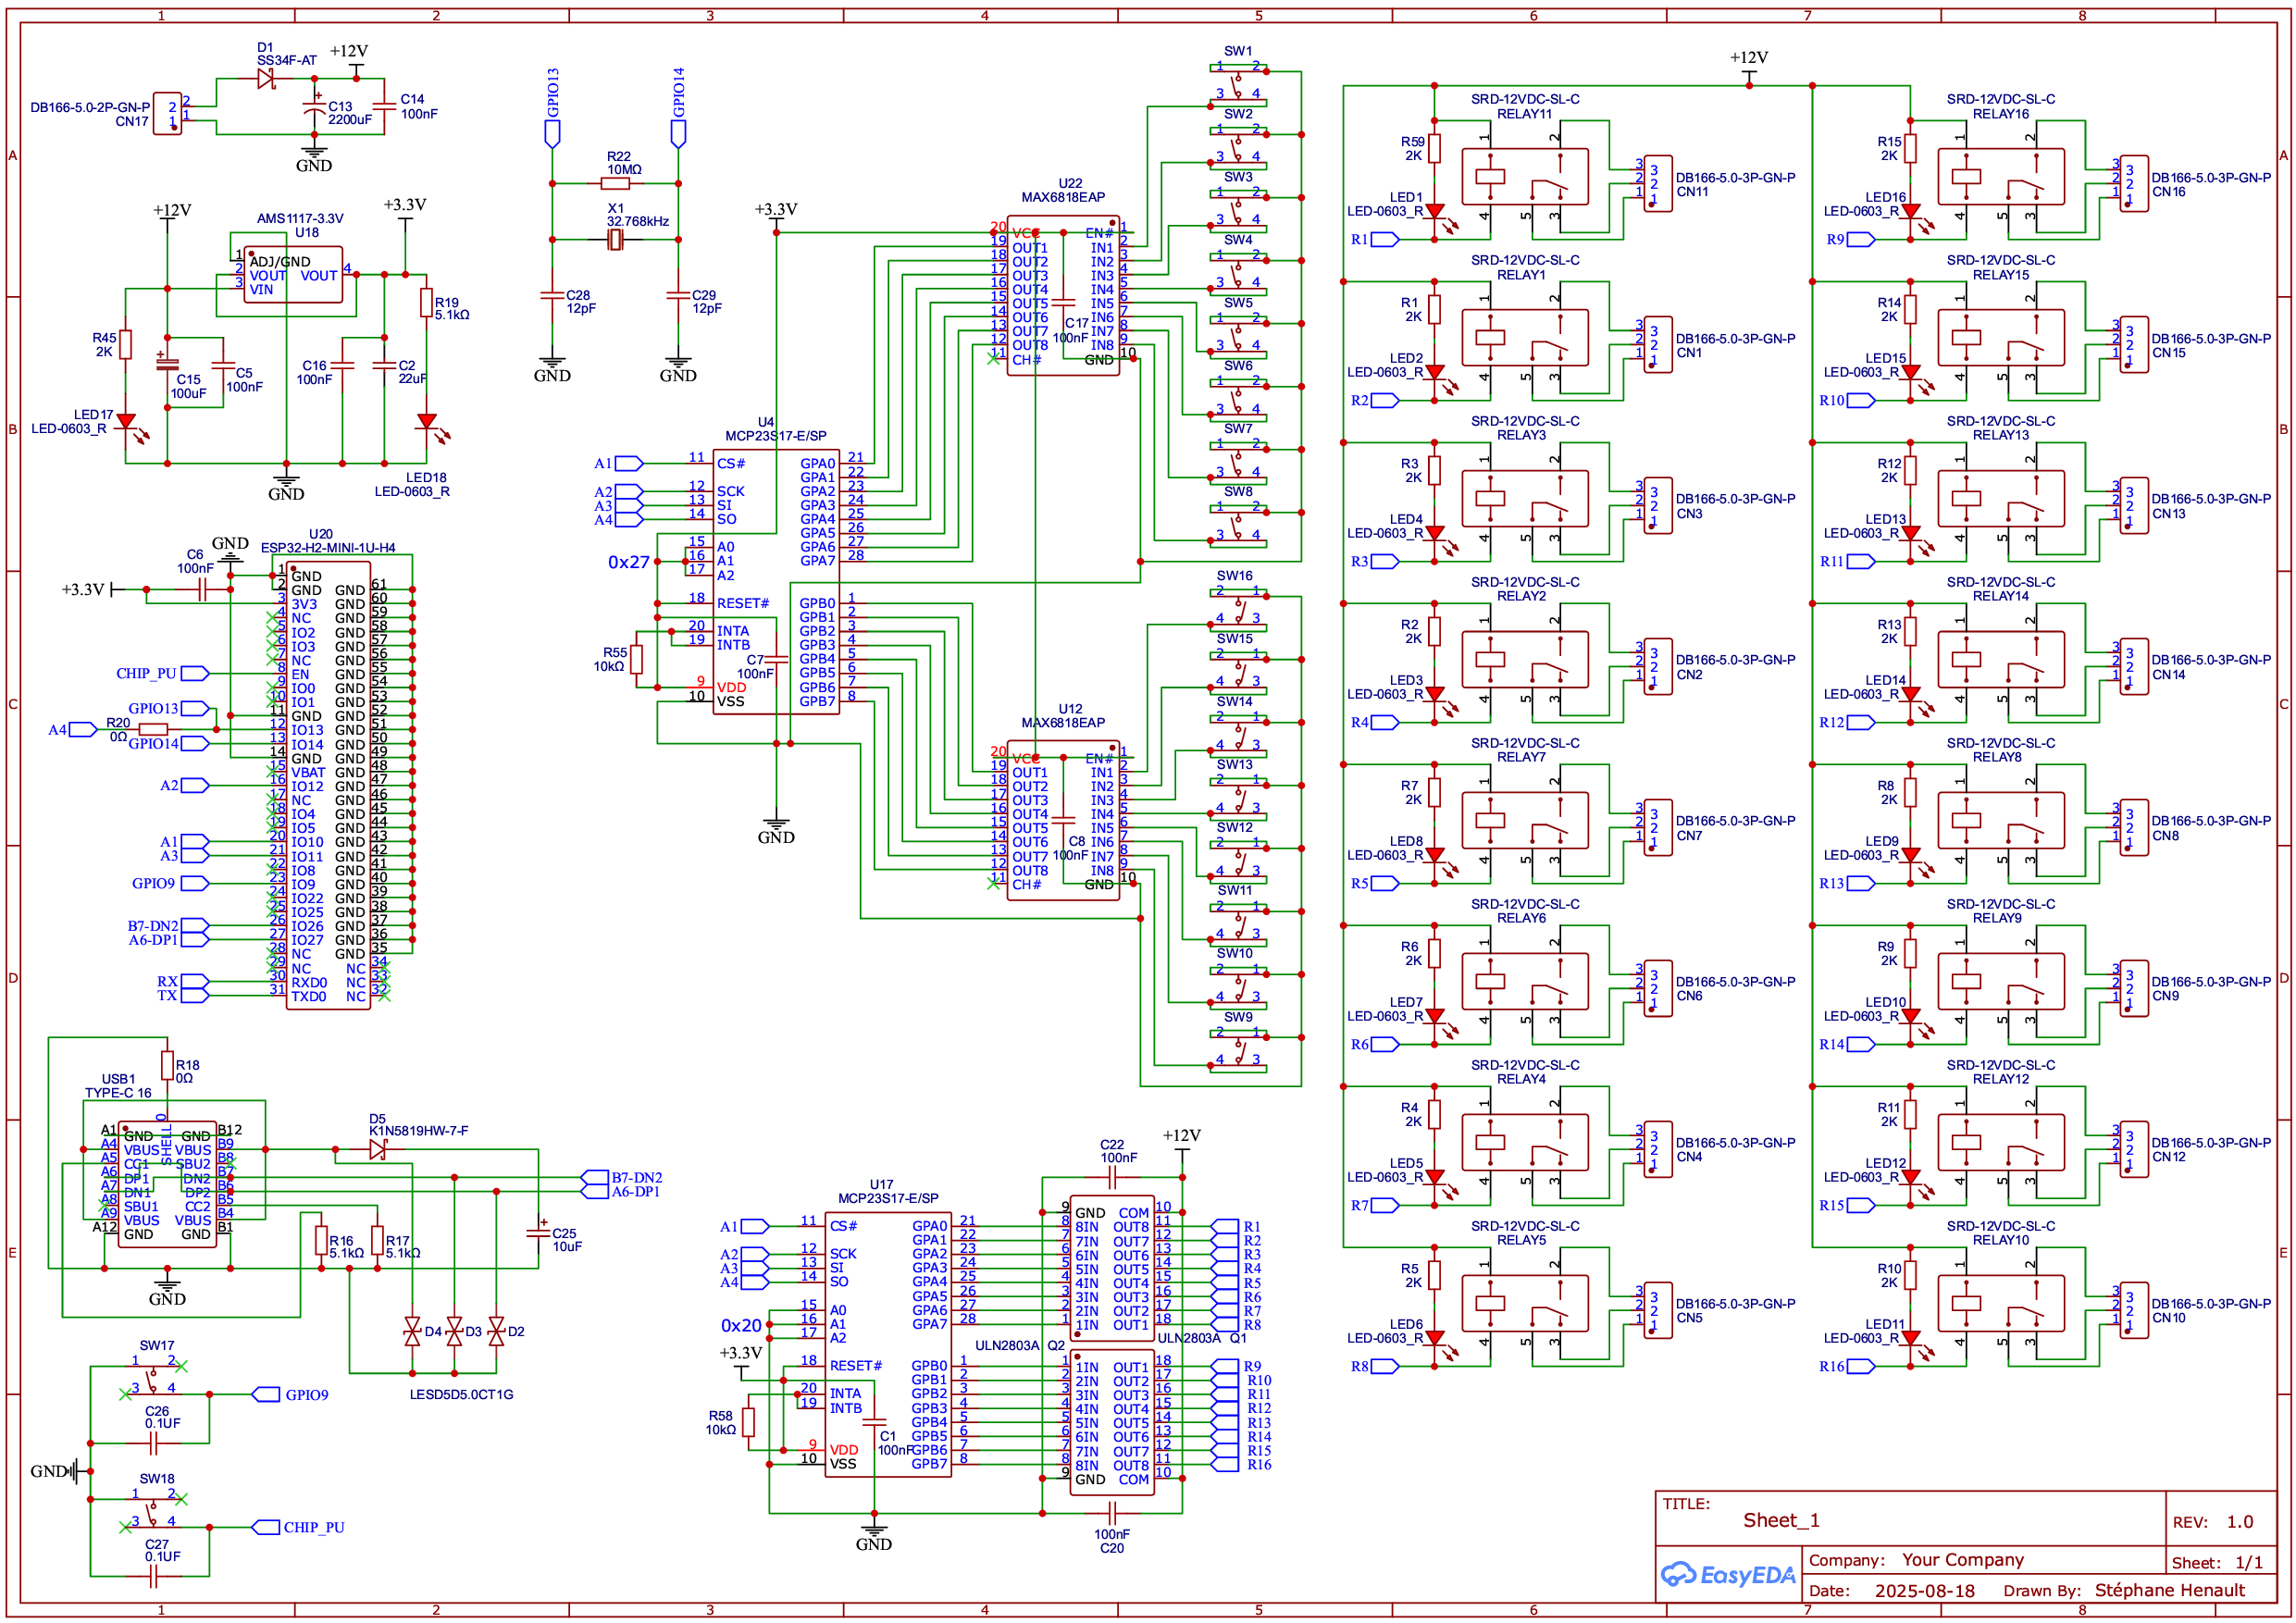Click the LED17 symbol below R45
The image size is (2296, 1623).
pos(126,422)
